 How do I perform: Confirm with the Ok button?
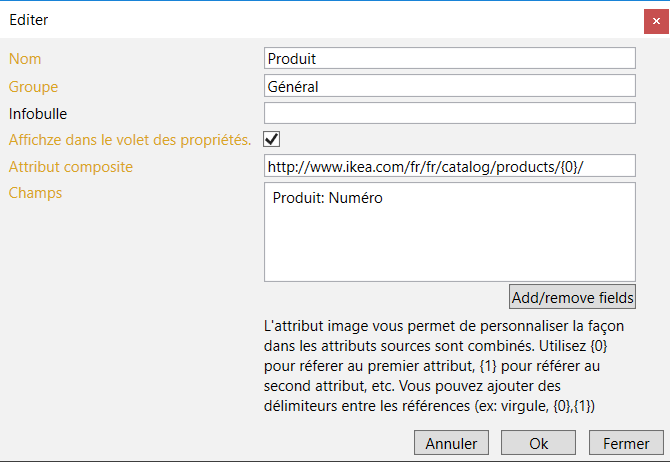(x=539, y=443)
